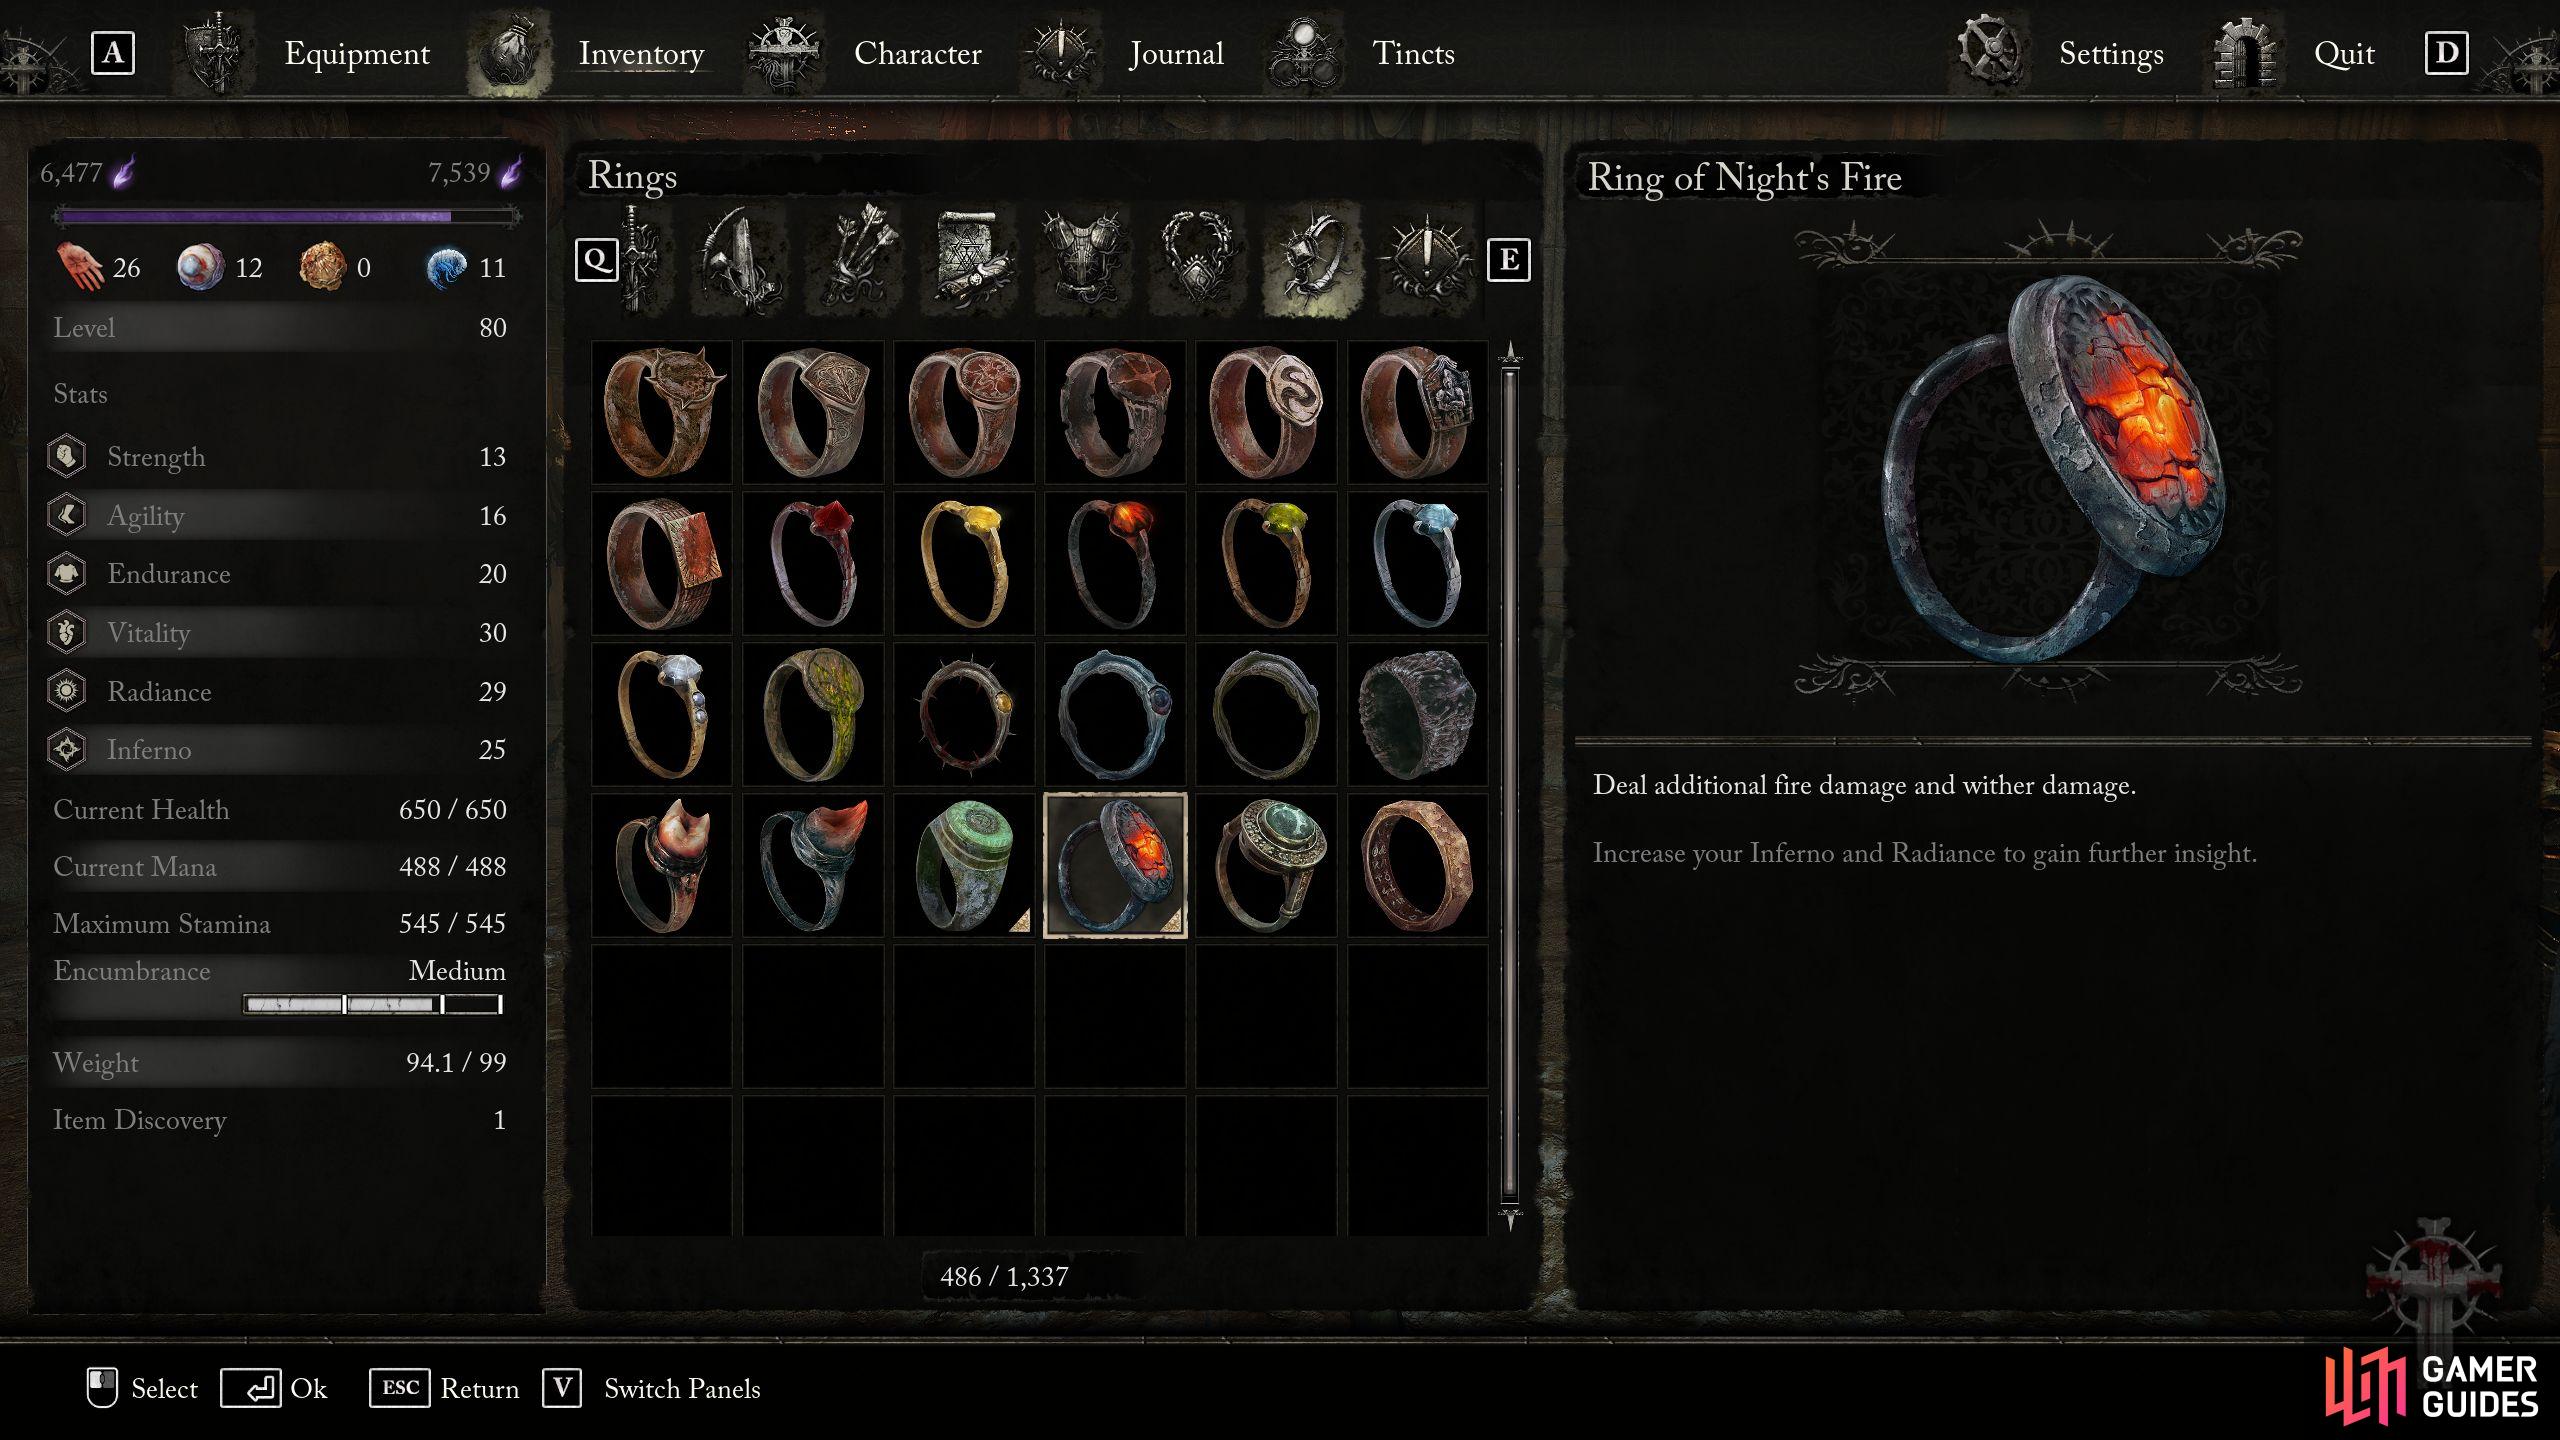Click the Return ESC prompt

pos(444,1389)
